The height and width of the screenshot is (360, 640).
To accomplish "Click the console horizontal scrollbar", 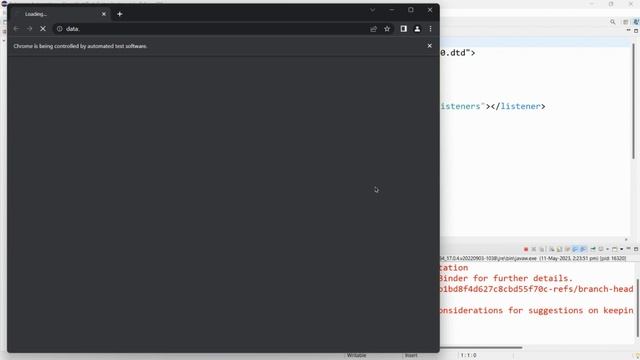I will 481,347.
